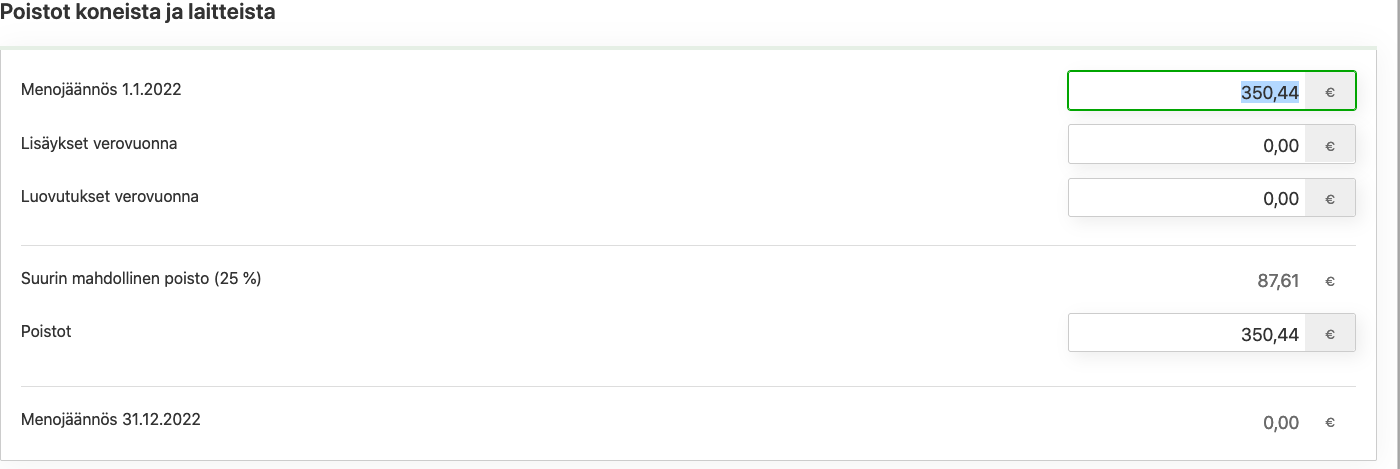Click euro symbol beside Poistot field

point(1330,333)
